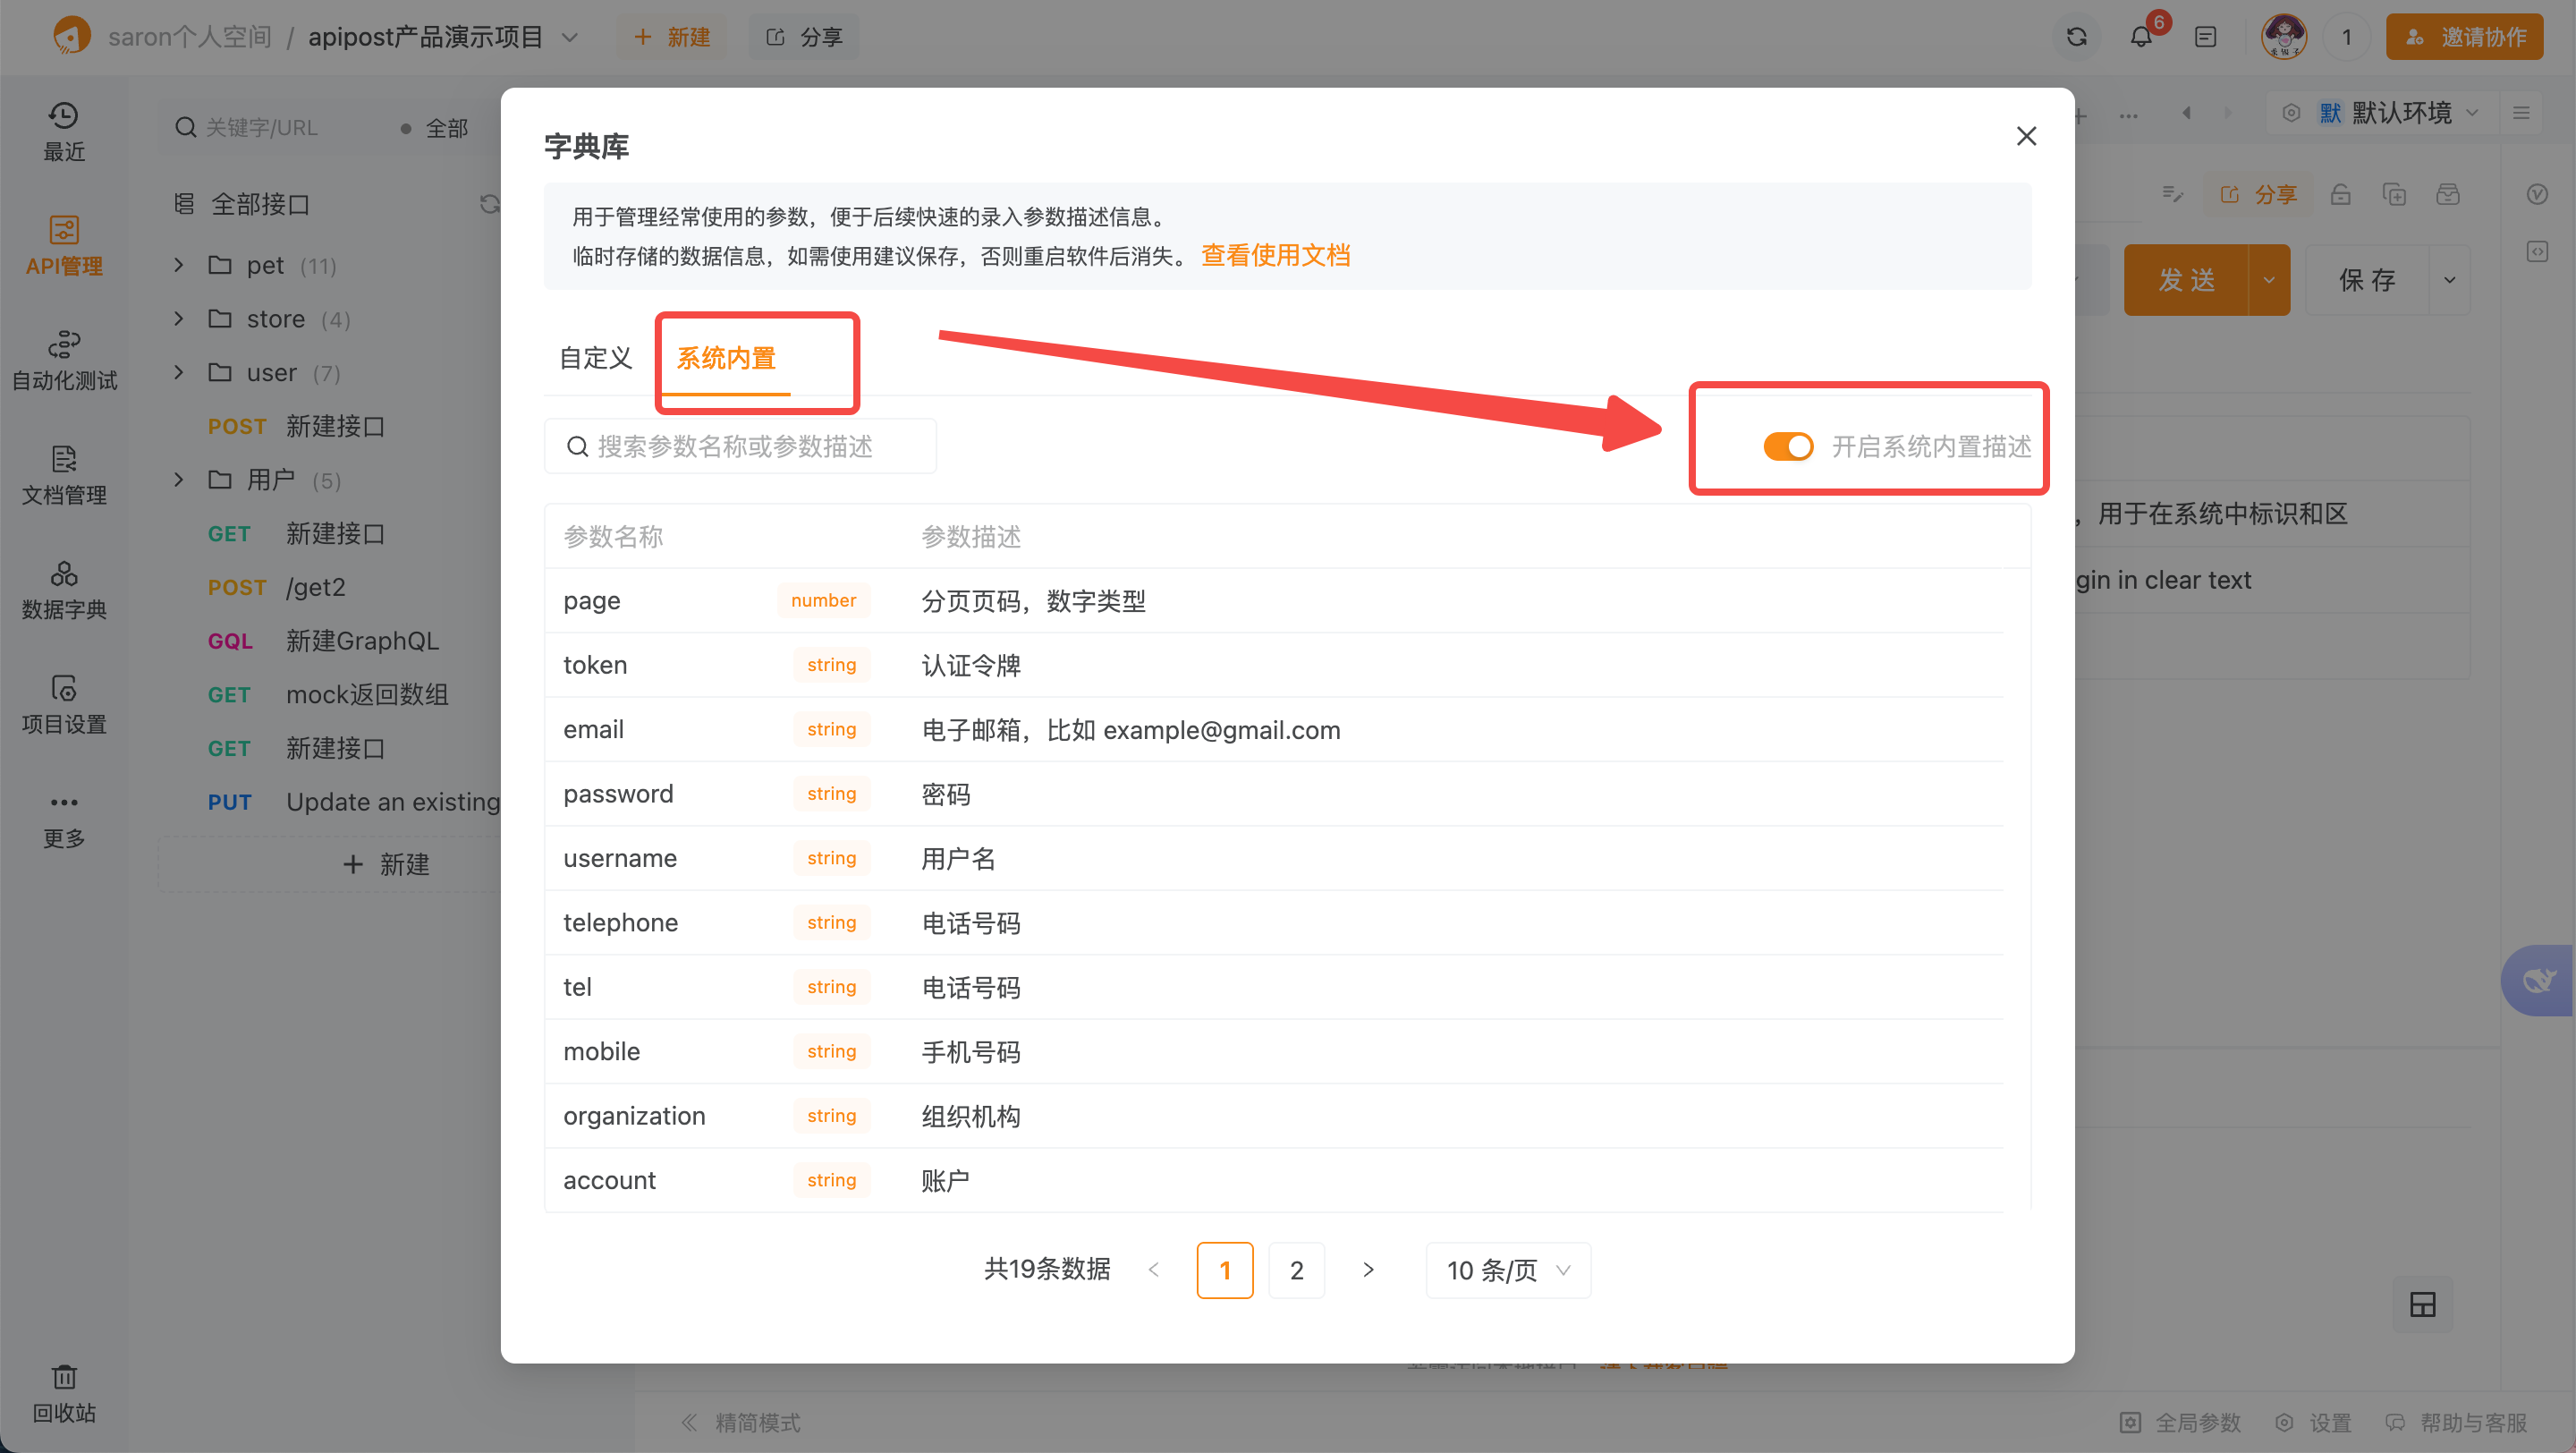The width and height of the screenshot is (2576, 1453).
Task: Click the layout split icon at bottom right
Action: click(x=2422, y=1304)
